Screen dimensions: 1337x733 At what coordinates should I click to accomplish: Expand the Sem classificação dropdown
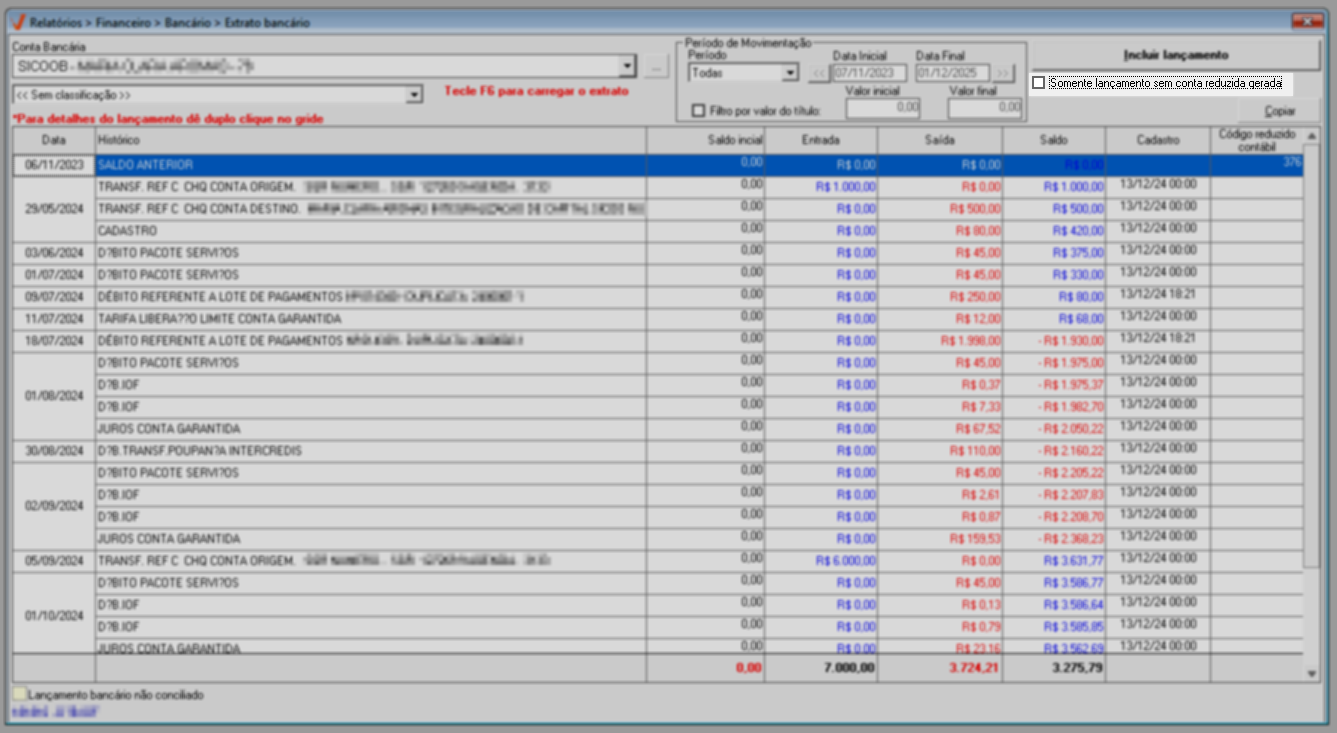click(x=414, y=95)
